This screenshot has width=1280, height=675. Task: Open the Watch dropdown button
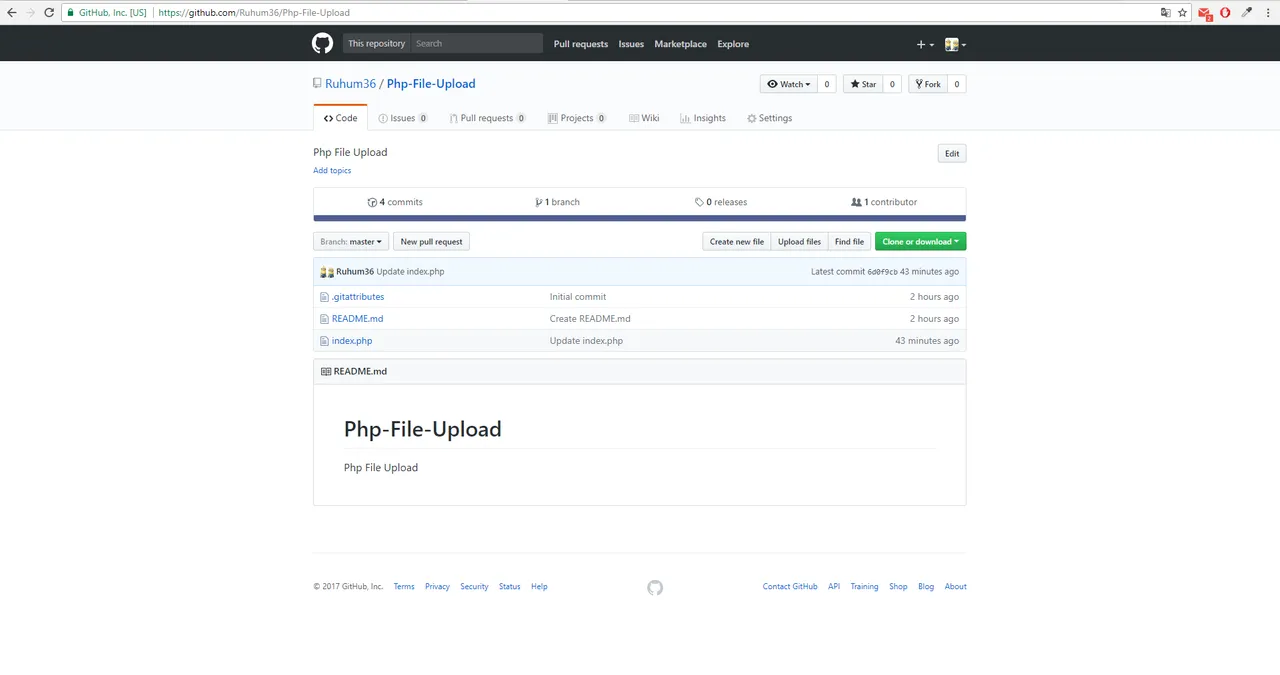pos(789,84)
